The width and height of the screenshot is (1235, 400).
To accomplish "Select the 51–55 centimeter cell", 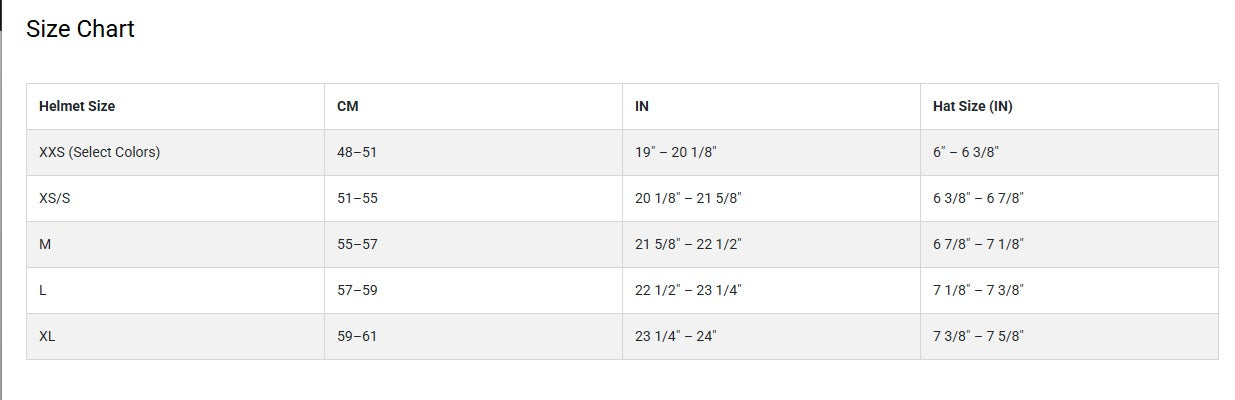I will point(357,198).
